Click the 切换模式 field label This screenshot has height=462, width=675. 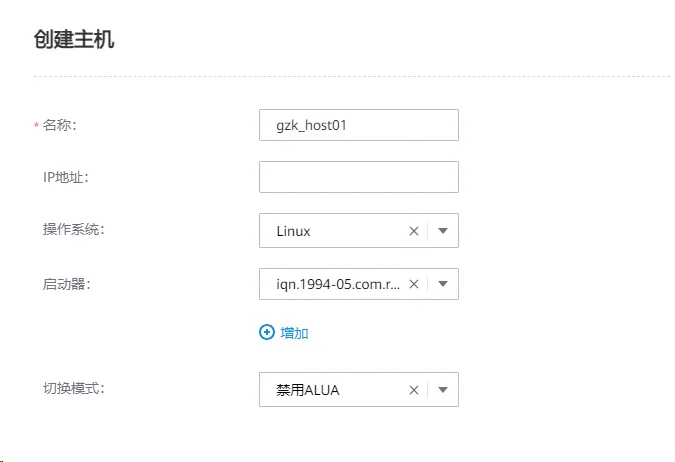[67, 388]
